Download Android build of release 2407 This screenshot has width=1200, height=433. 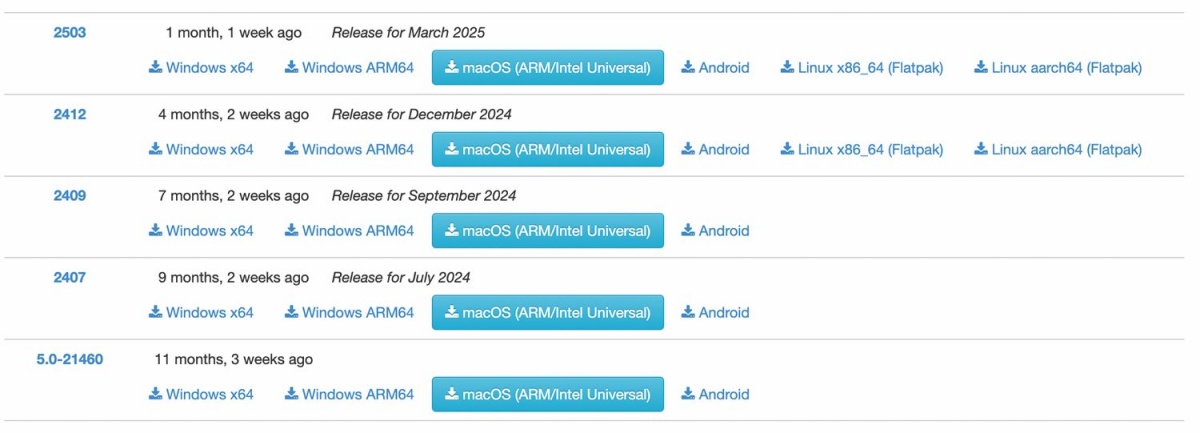tap(715, 313)
